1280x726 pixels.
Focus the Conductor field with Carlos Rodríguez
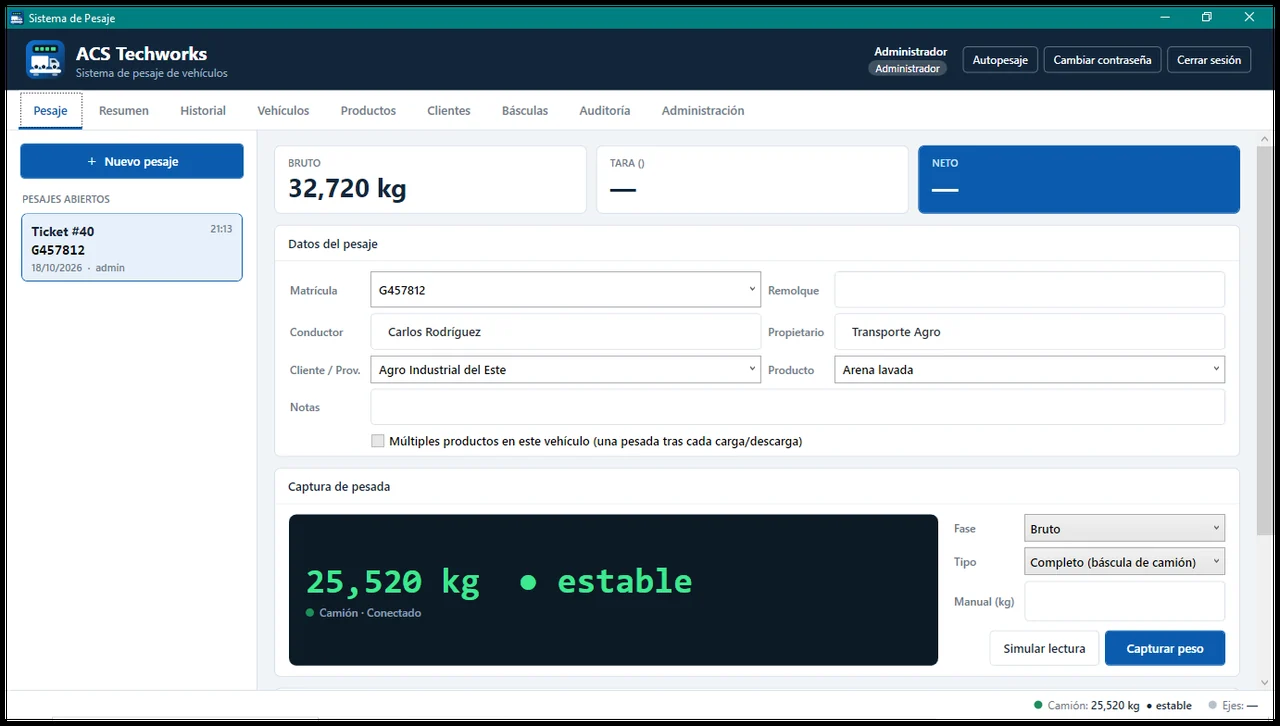[565, 332]
